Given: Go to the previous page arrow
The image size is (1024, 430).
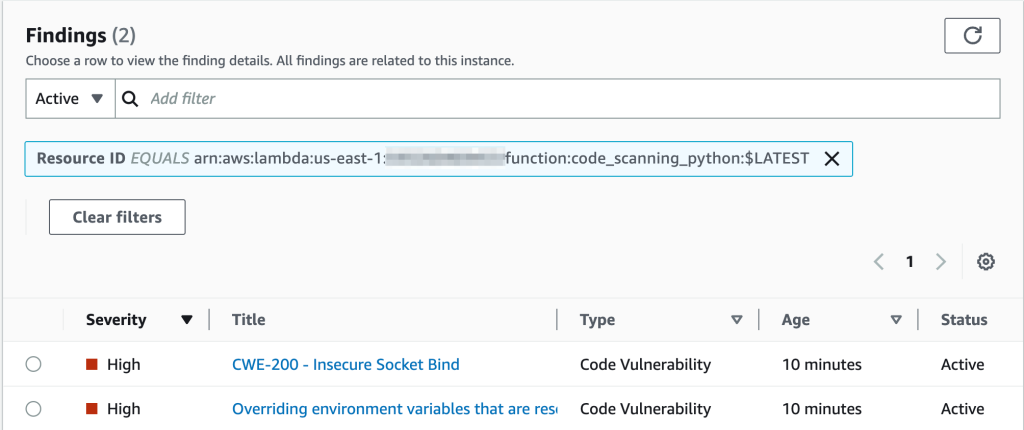Looking at the screenshot, I should pyautogui.click(x=879, y=262).
